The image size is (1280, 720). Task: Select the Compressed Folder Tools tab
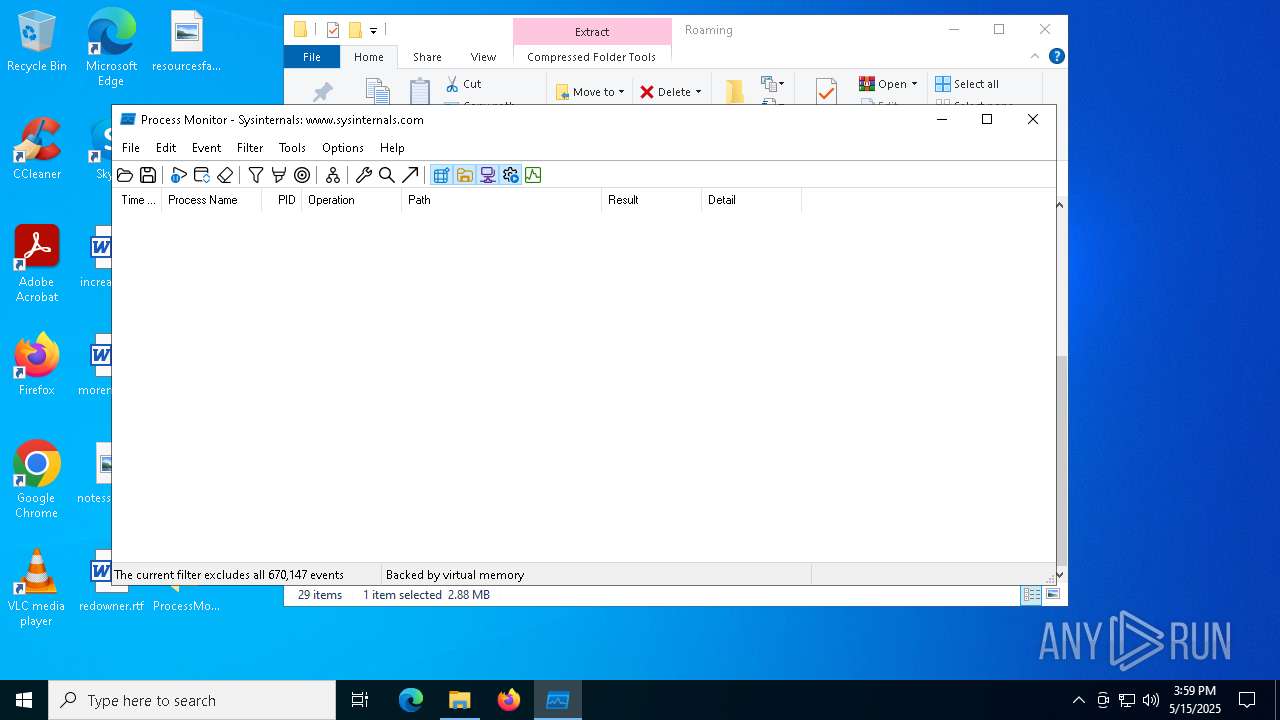tap(592, 57)
